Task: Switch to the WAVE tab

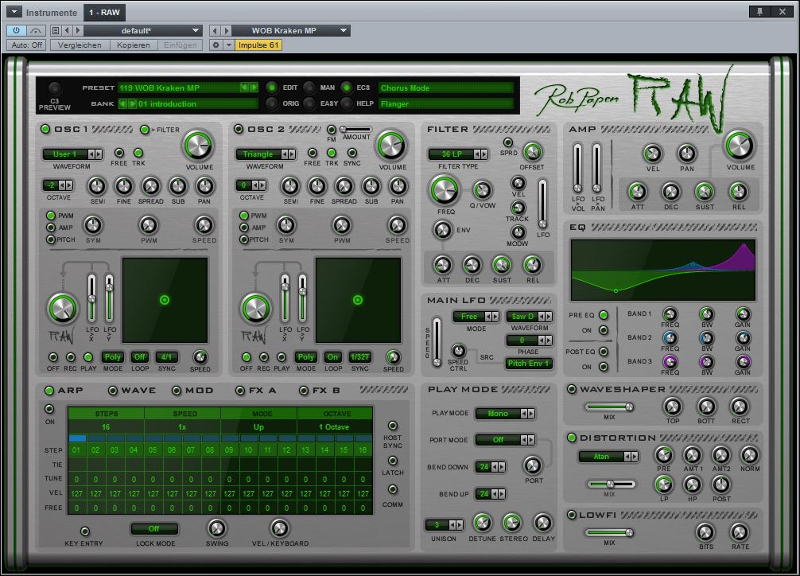Action: pos(132,390)
